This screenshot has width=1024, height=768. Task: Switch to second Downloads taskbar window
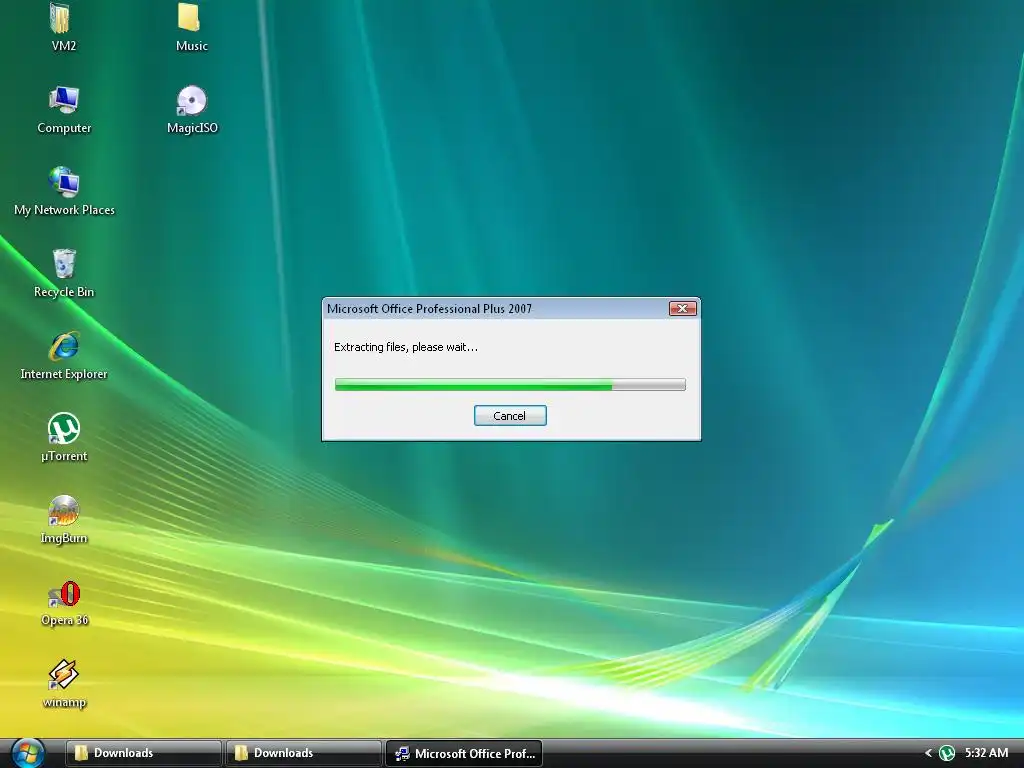pos(303,753)
